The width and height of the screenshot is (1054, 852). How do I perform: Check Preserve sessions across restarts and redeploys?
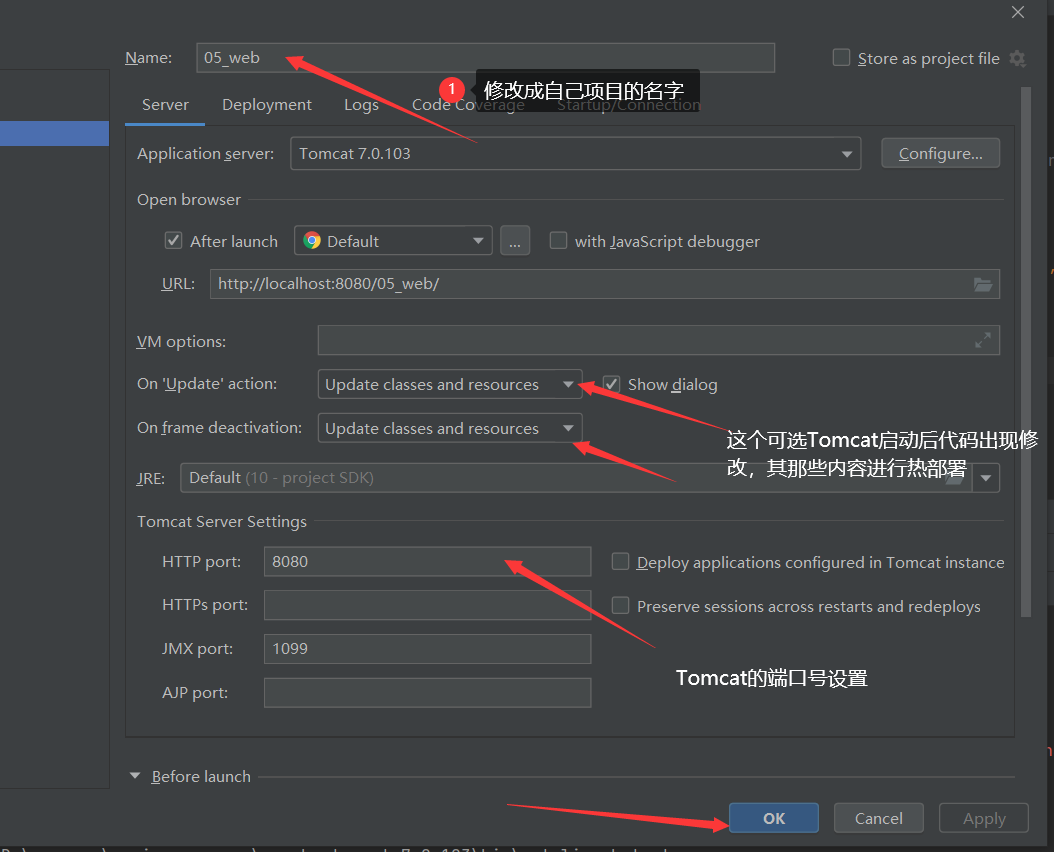tap(620, 606)
